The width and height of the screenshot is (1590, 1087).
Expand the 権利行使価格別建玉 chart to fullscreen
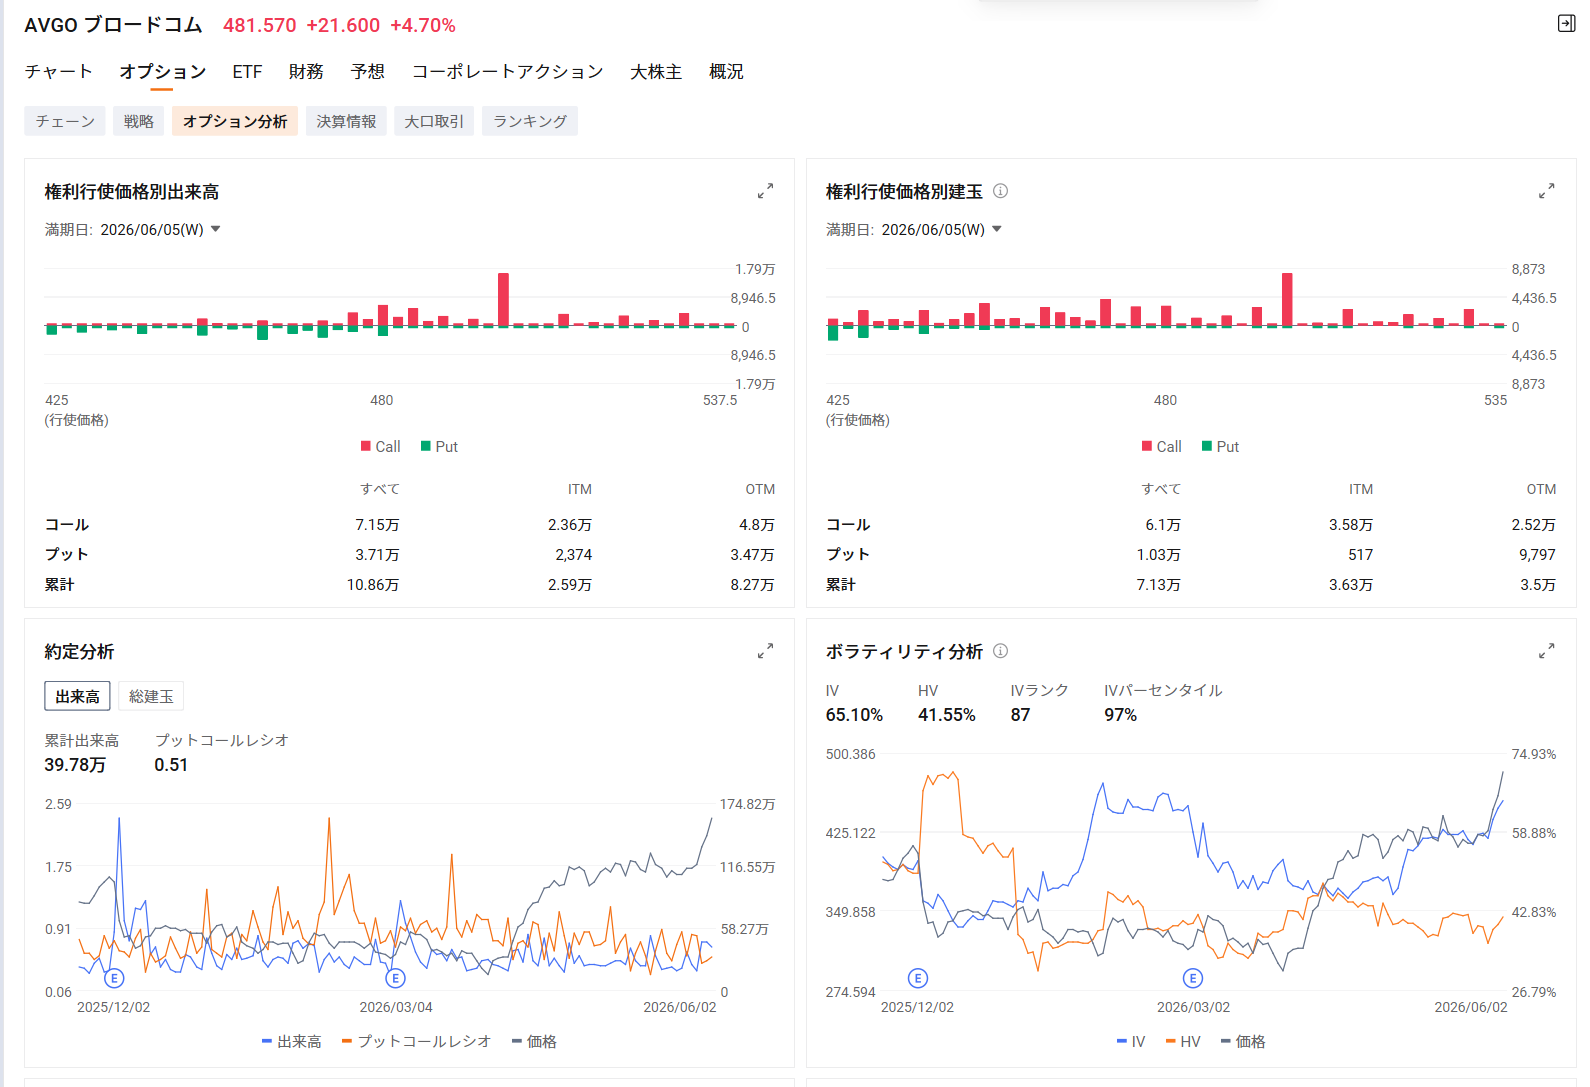1546,191
